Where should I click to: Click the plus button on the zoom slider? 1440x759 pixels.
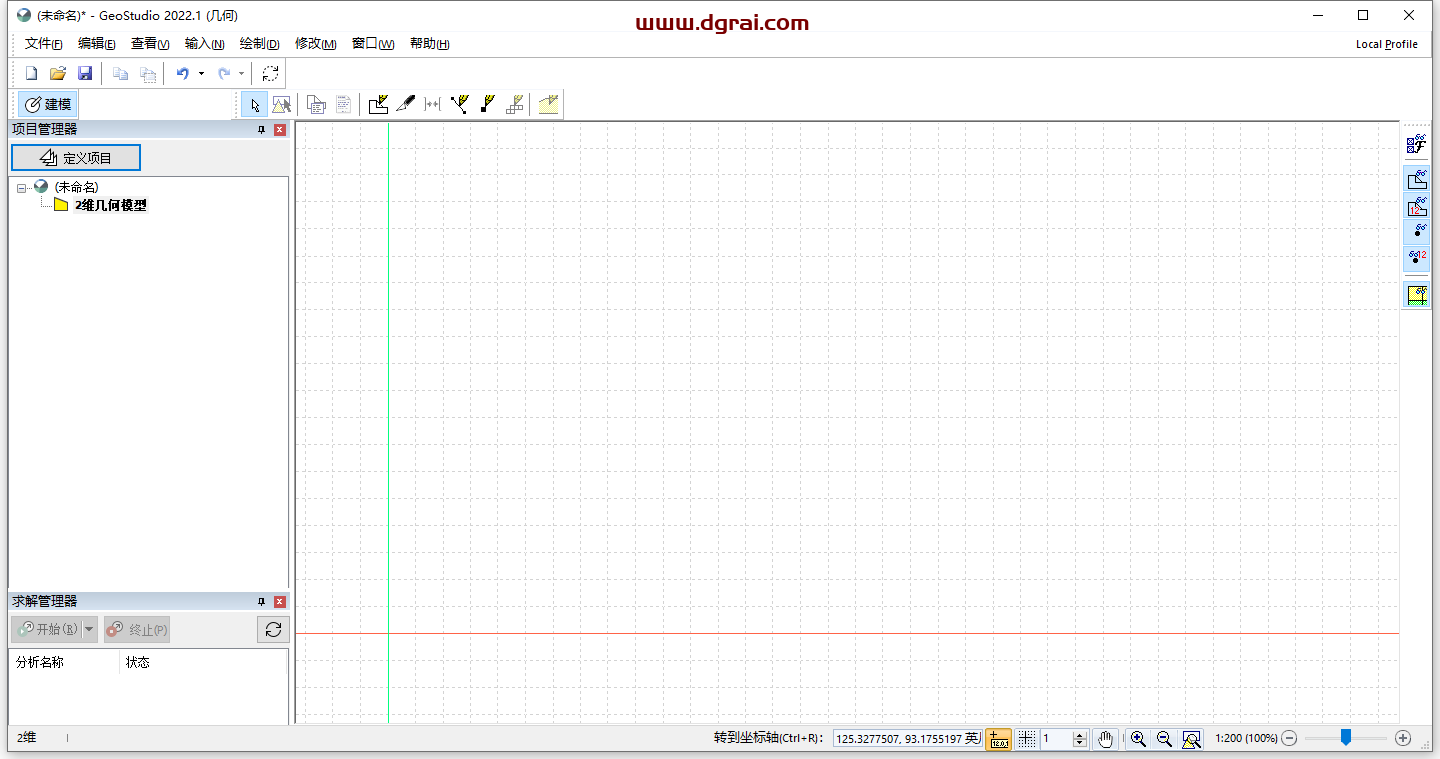(x=1403, y=738)
